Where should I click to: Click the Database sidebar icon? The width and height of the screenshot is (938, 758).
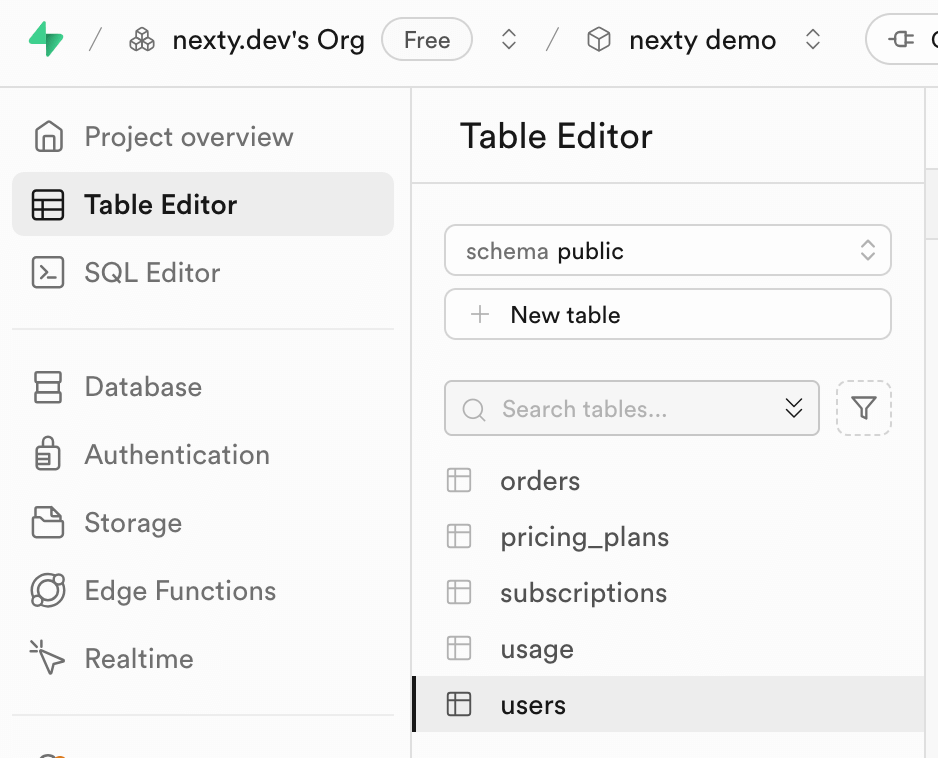coord(48,387)
